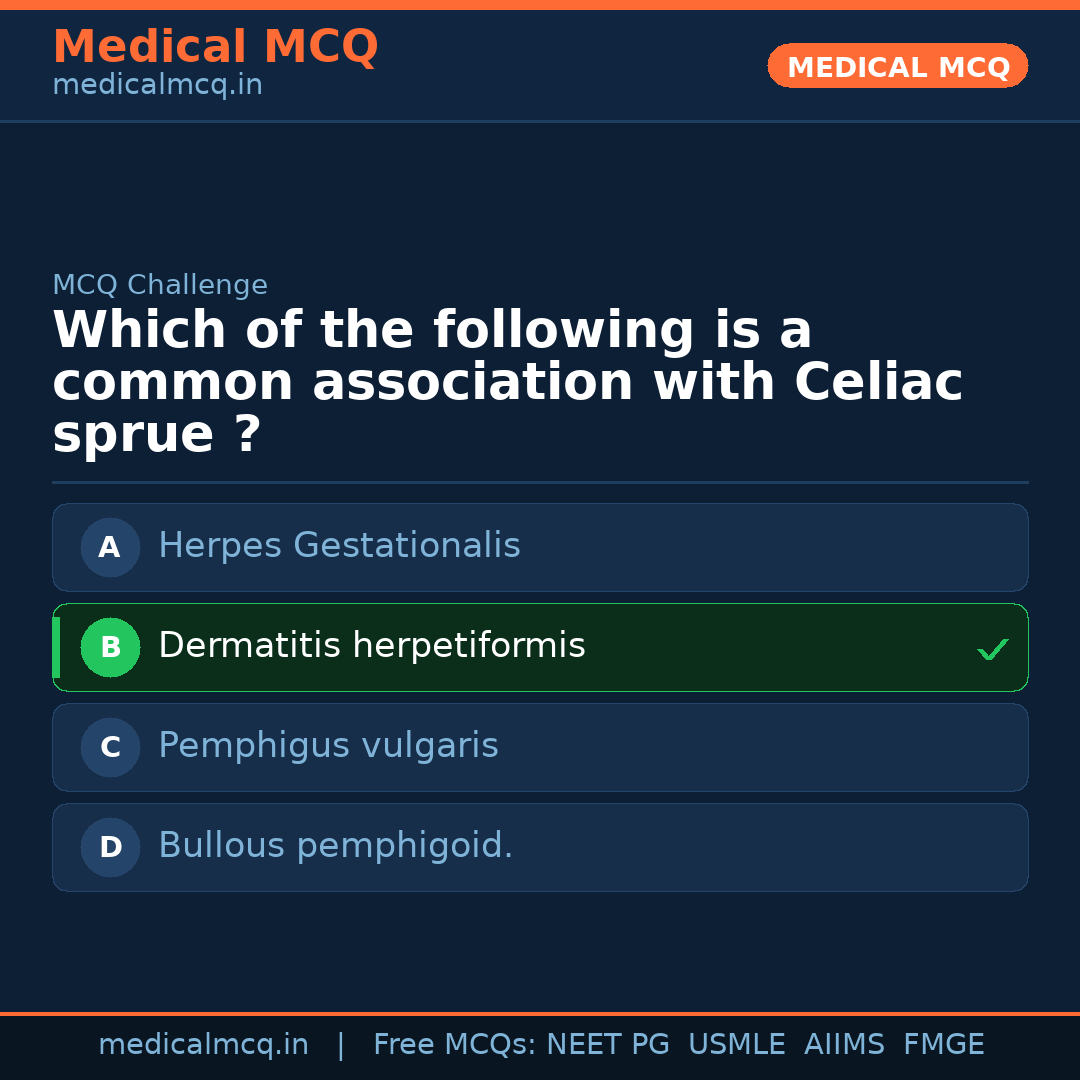Open the medicalmcq.in link under the header title
The width and height of the screenshot is (1080, 1080).
point(157,86)
